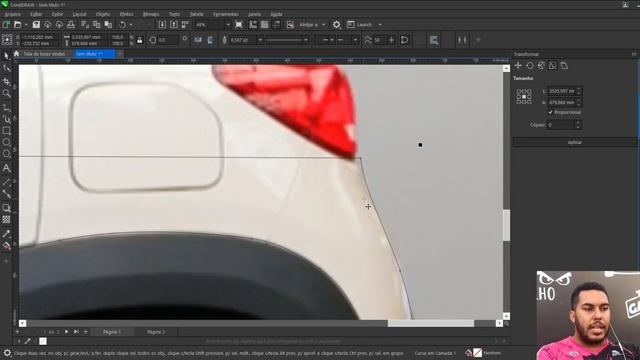Image resolution: width=640 pixels, height=360 pixels.
Task: Select the Color Eyedropper tool
Action: (6, 234)
